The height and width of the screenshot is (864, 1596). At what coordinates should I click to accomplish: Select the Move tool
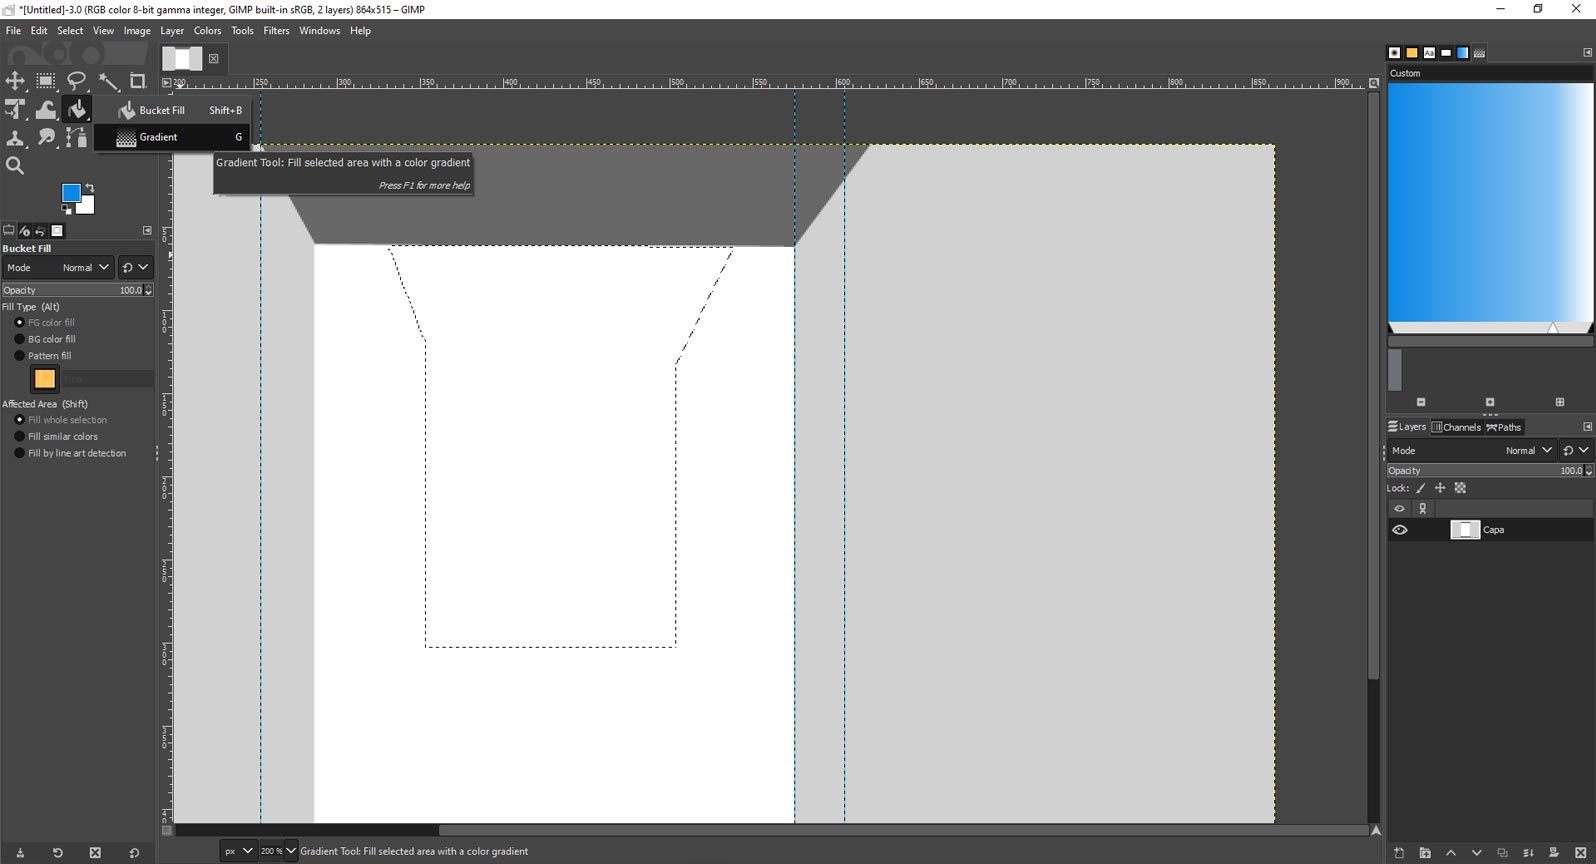pyautogui.click(x=15, y=81)
